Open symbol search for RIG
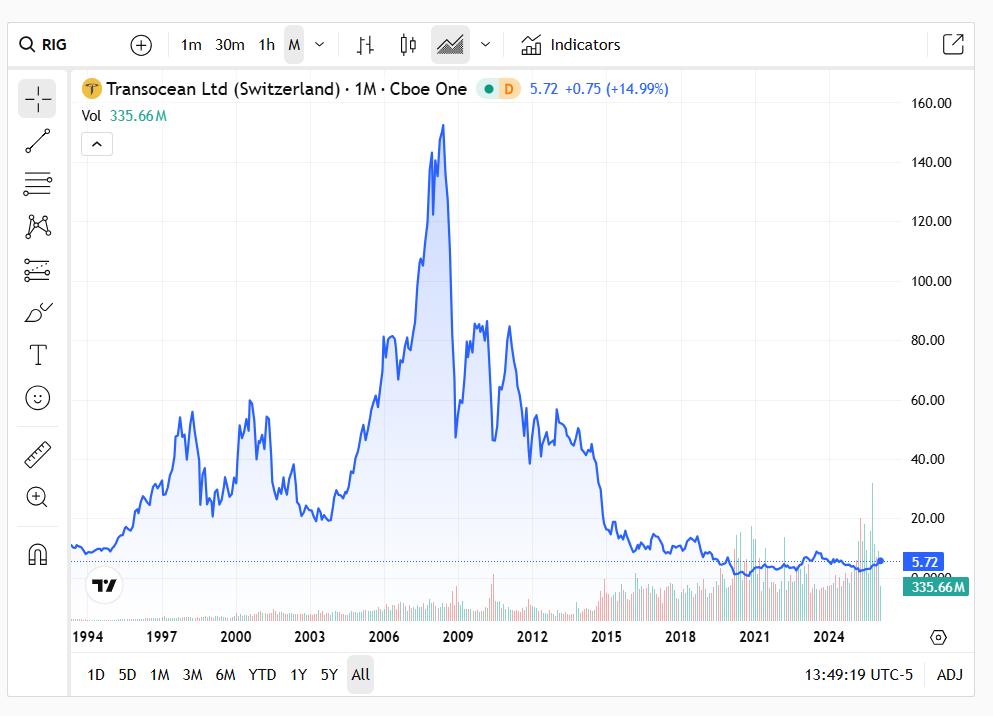Screen dimensions: 993x716 click(x=44, y=45)
